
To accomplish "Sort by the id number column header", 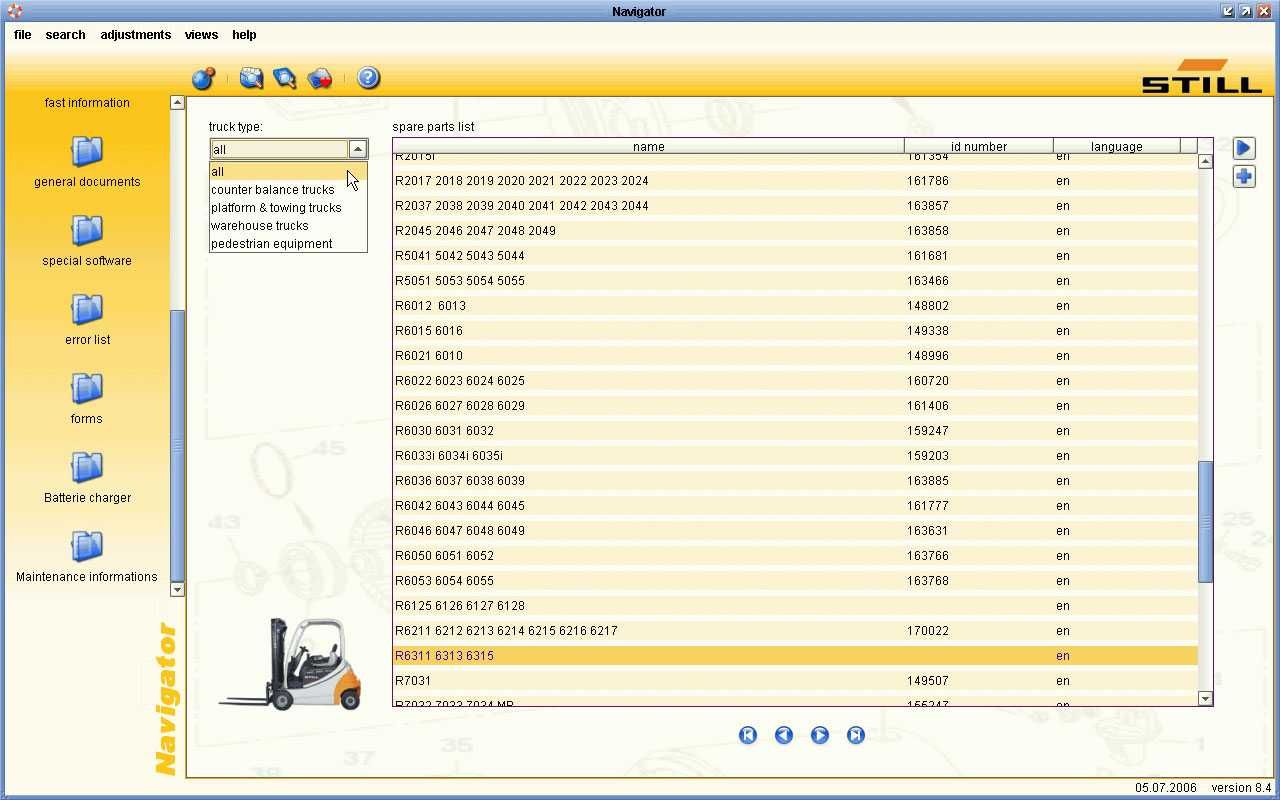I will tap(978, 146).
